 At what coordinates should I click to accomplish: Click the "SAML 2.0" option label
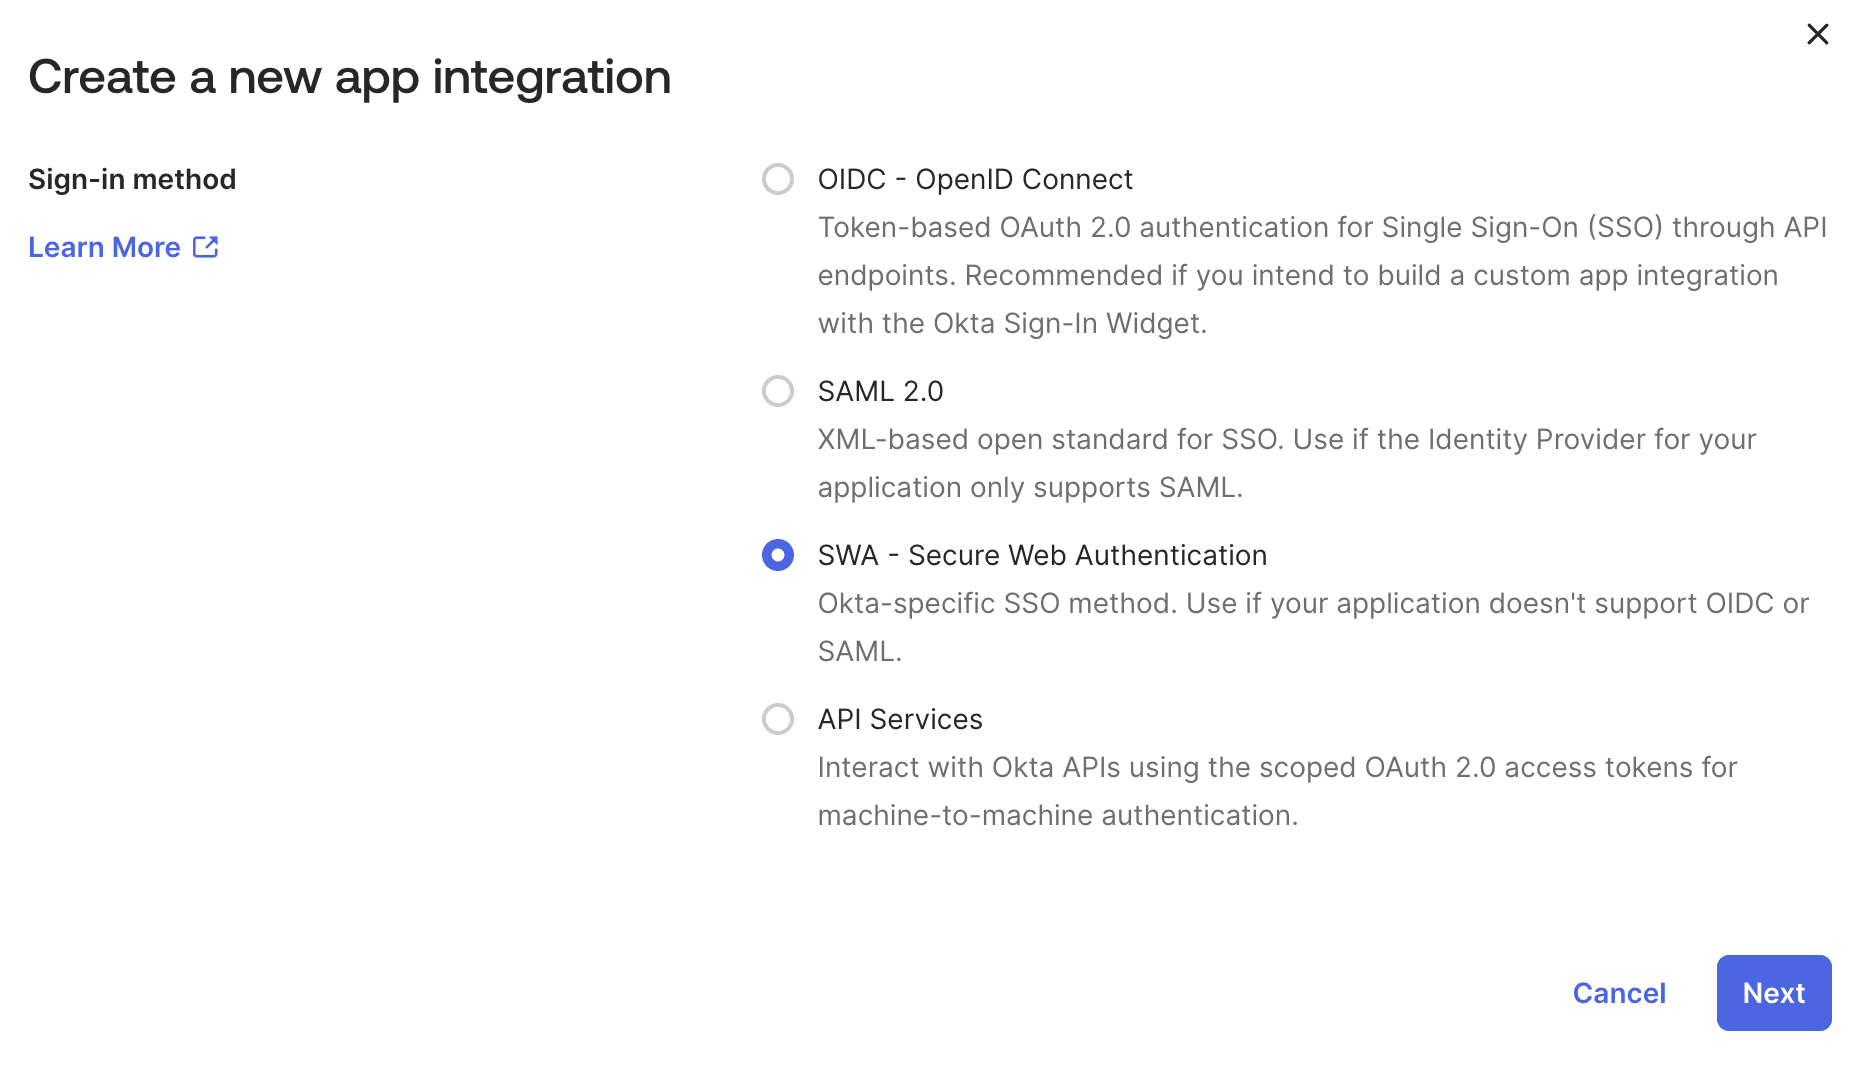click(880, 391)
